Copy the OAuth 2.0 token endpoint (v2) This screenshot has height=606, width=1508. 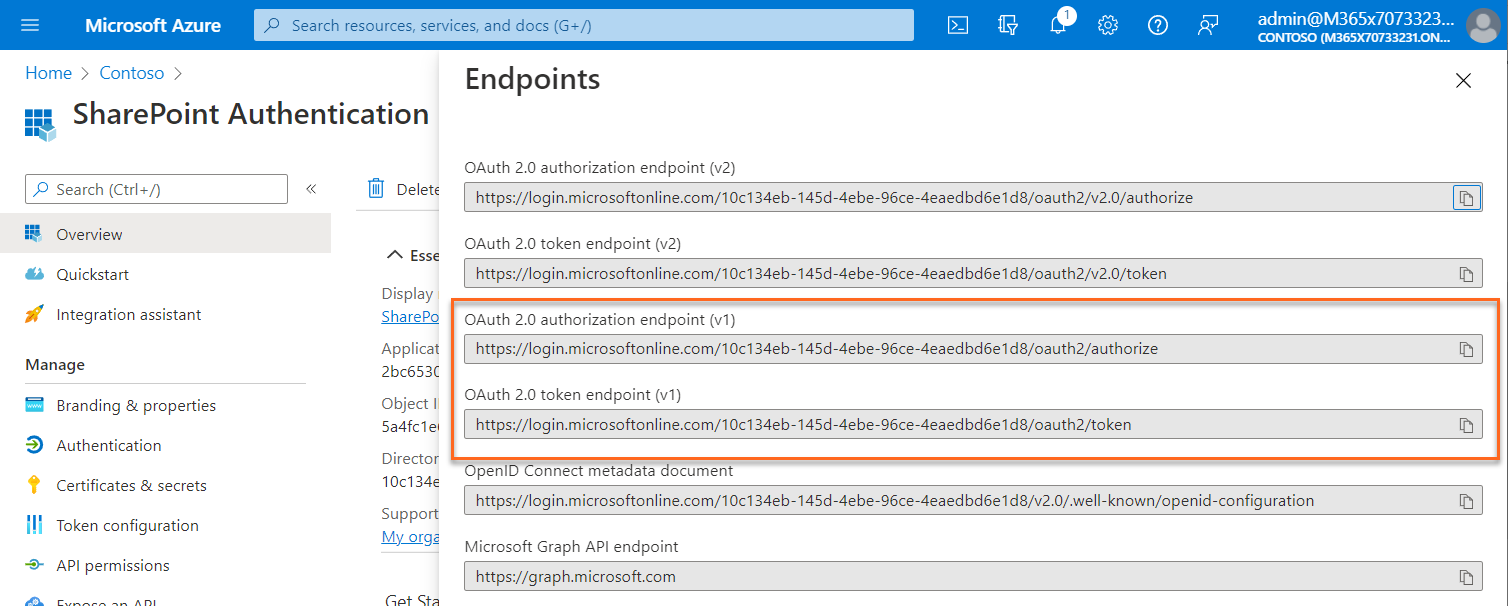[x=1466, y=273]
